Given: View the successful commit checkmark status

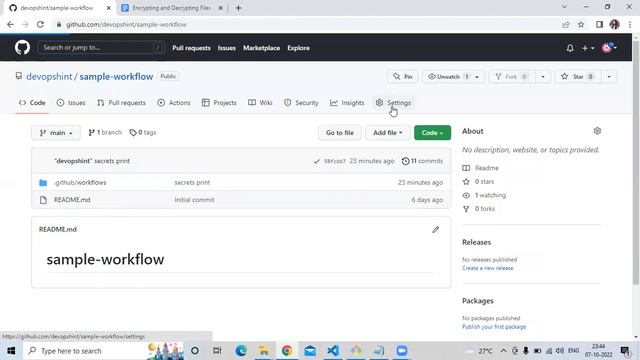Looking at the screenshot, I should (316, 161).
